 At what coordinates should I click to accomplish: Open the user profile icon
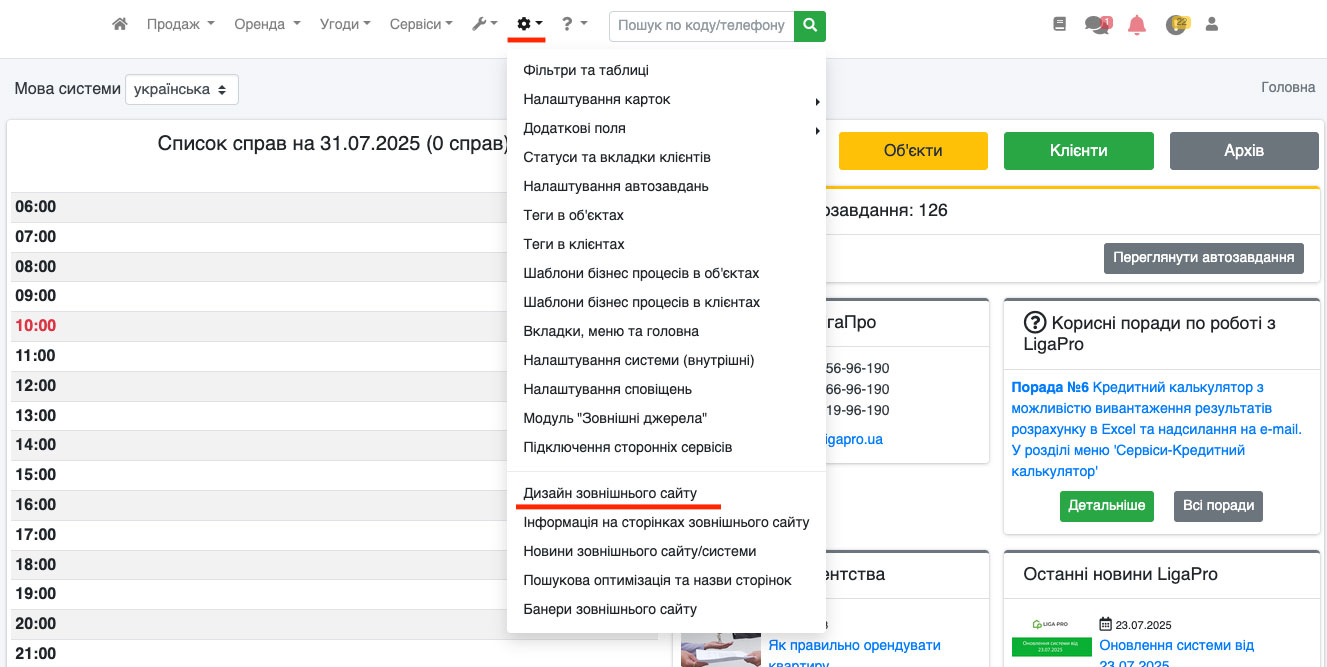point(1212,25)
